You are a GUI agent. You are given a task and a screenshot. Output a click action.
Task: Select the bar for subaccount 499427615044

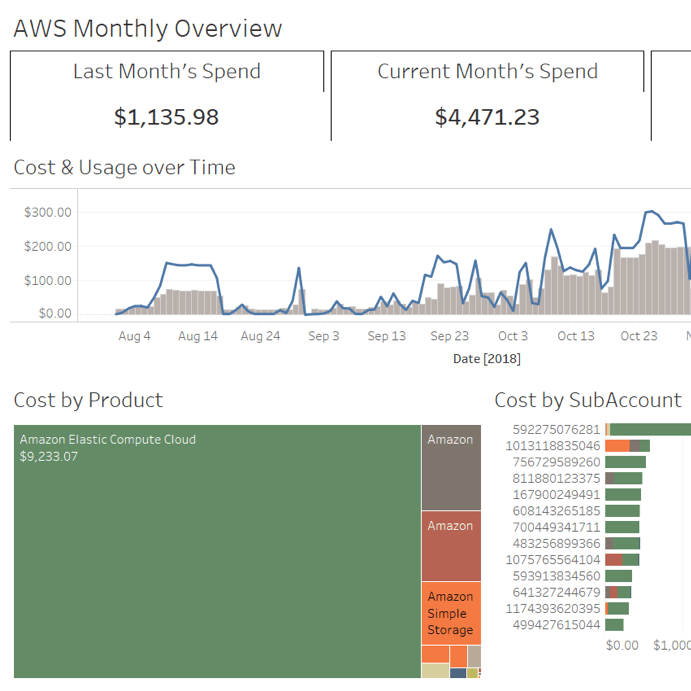614,624
